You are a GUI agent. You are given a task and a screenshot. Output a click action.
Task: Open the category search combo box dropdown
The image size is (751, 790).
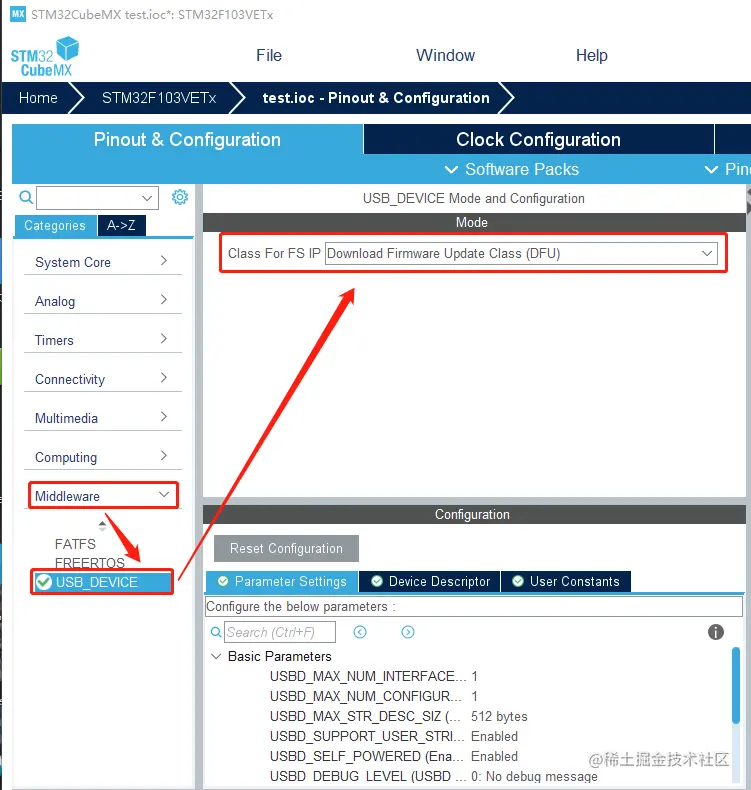click(147, 198)
